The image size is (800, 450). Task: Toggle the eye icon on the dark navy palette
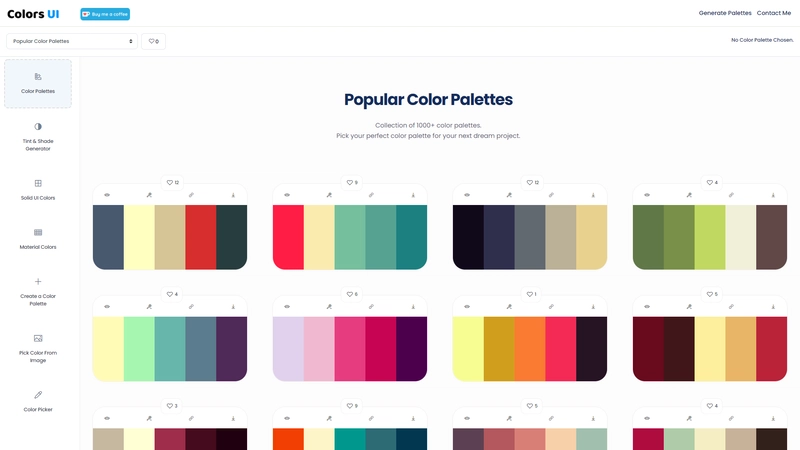click(467, 195)
